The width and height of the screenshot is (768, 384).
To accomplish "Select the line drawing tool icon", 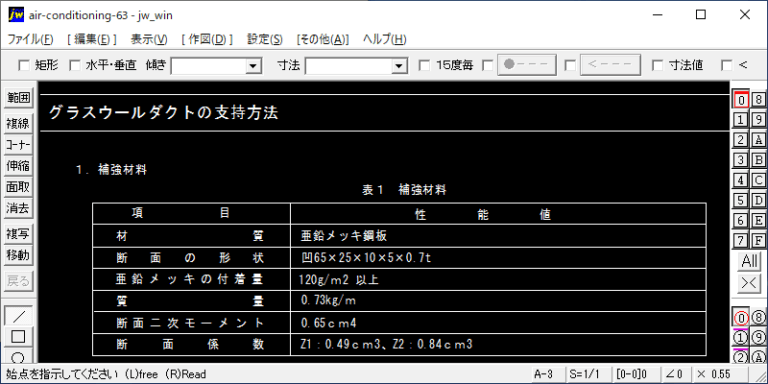I will (x=18, y=316).
